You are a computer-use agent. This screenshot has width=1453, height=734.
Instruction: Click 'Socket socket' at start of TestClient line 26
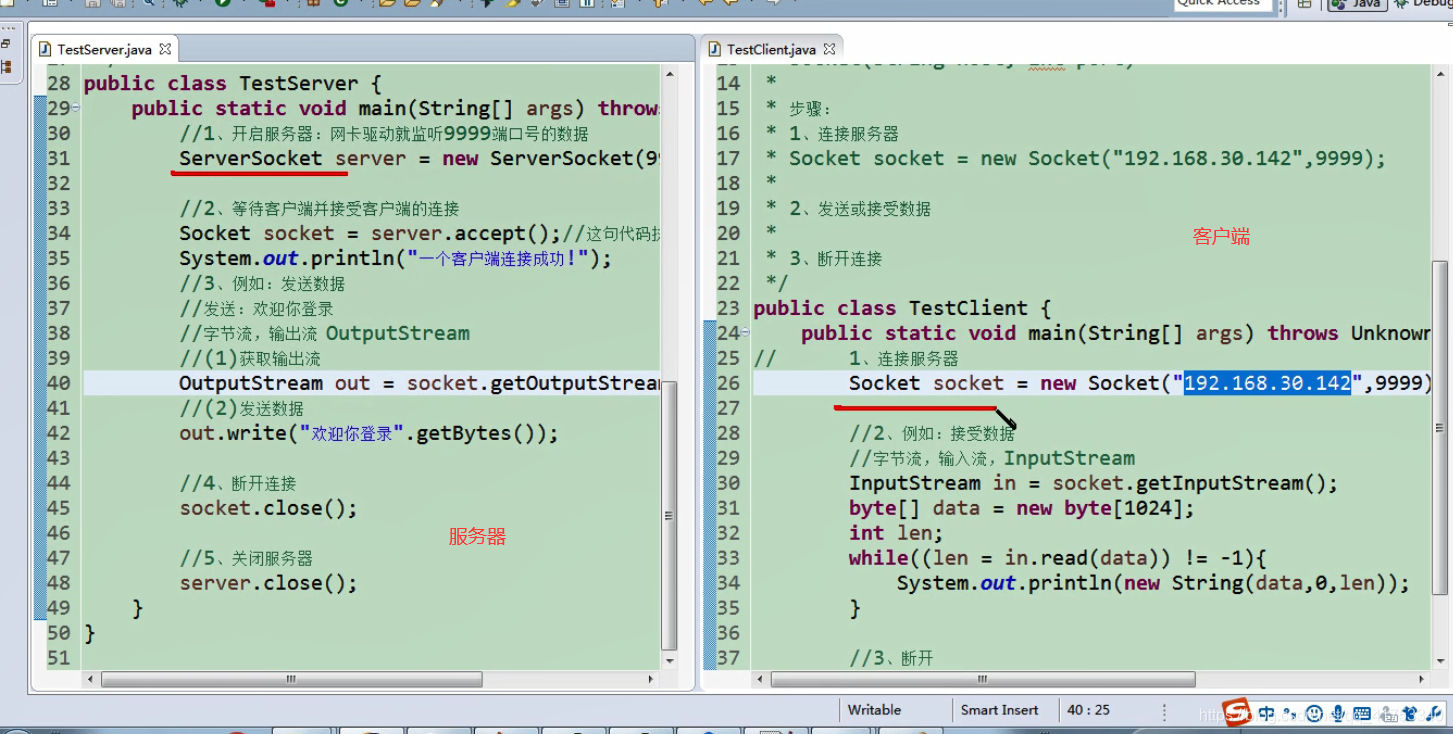pyautogui.click(x=926, y=383)
